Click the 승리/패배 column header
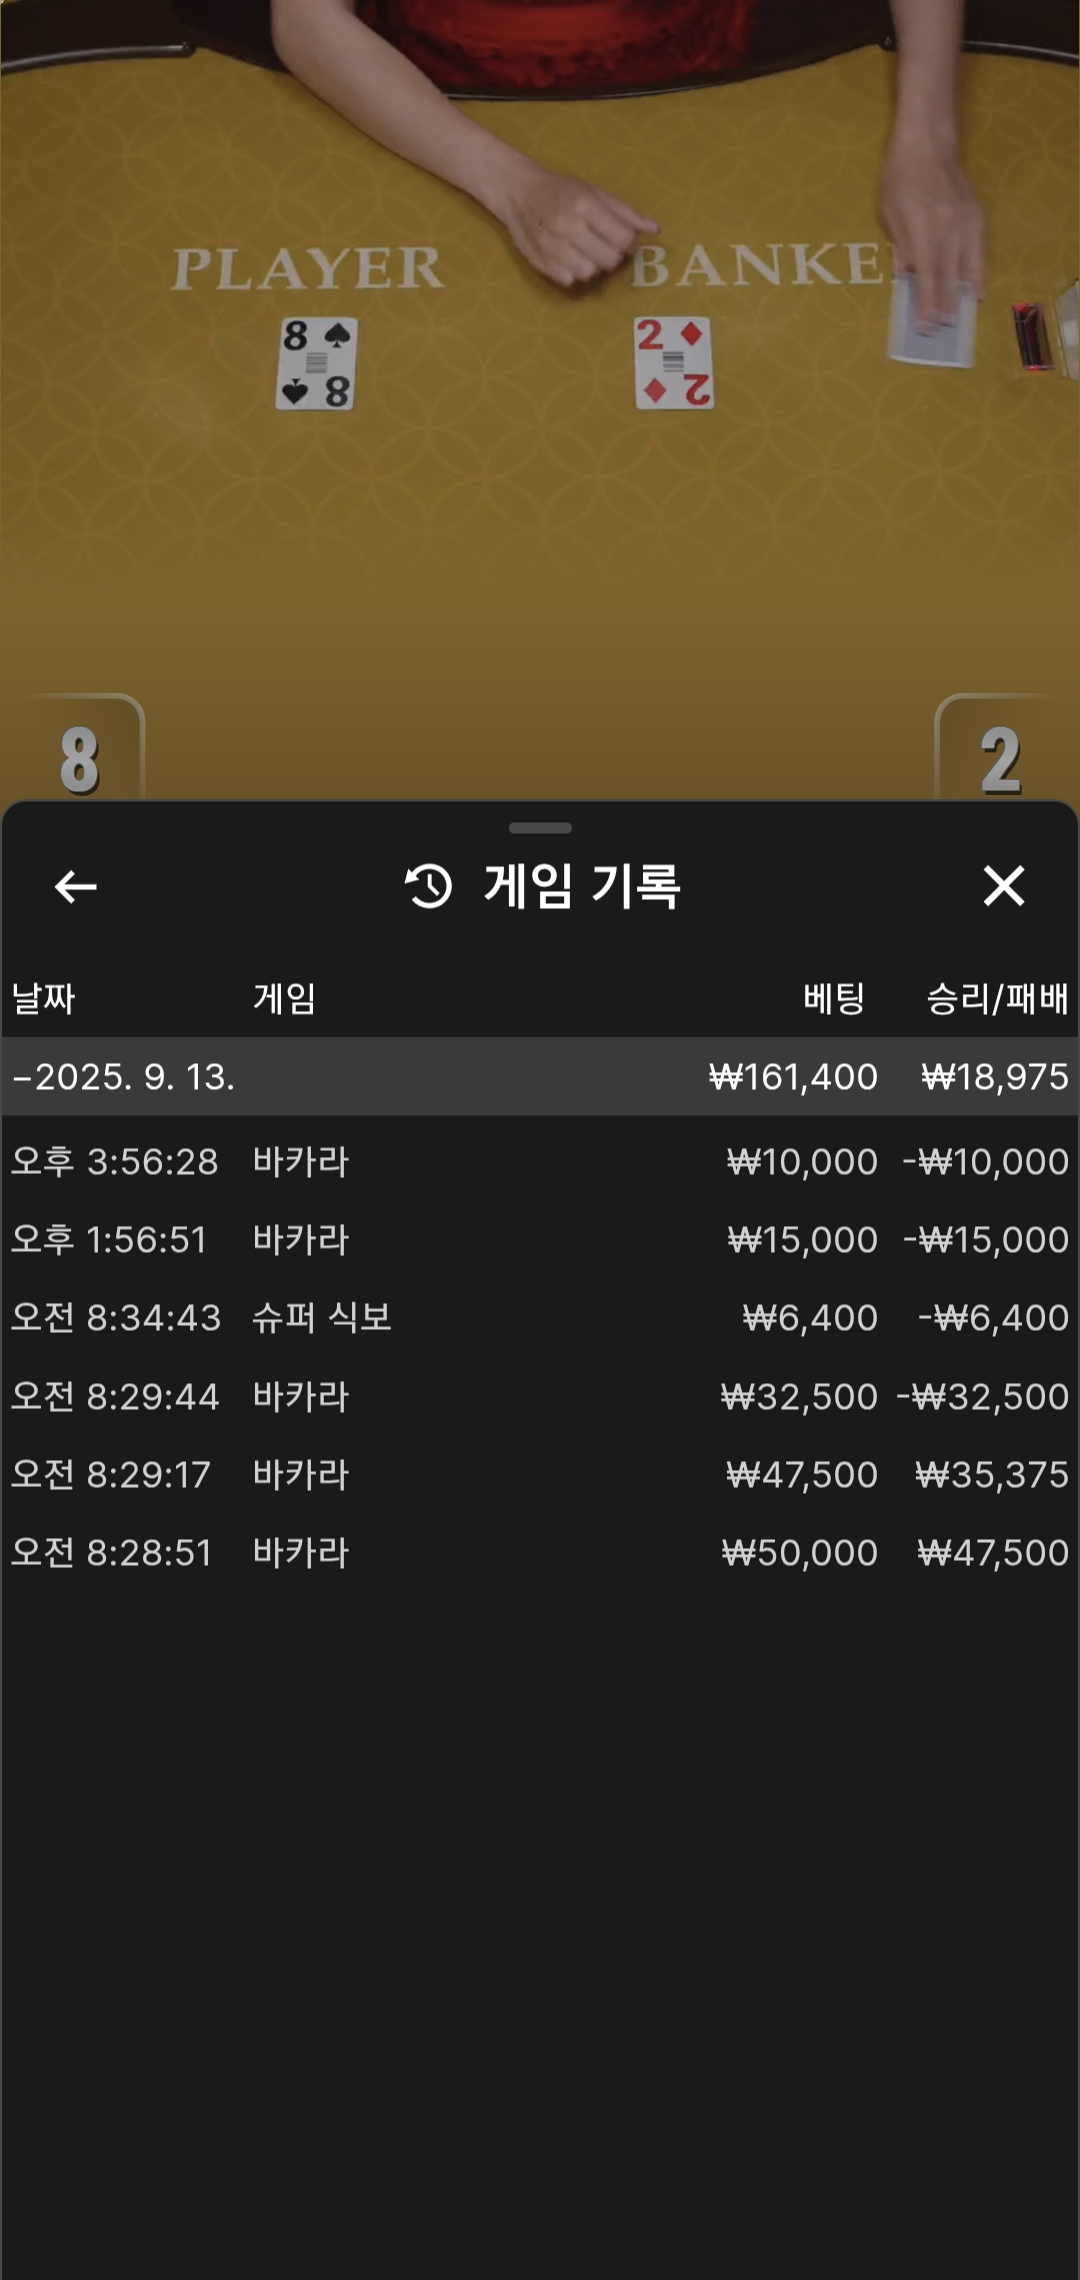 coord(997,998)
